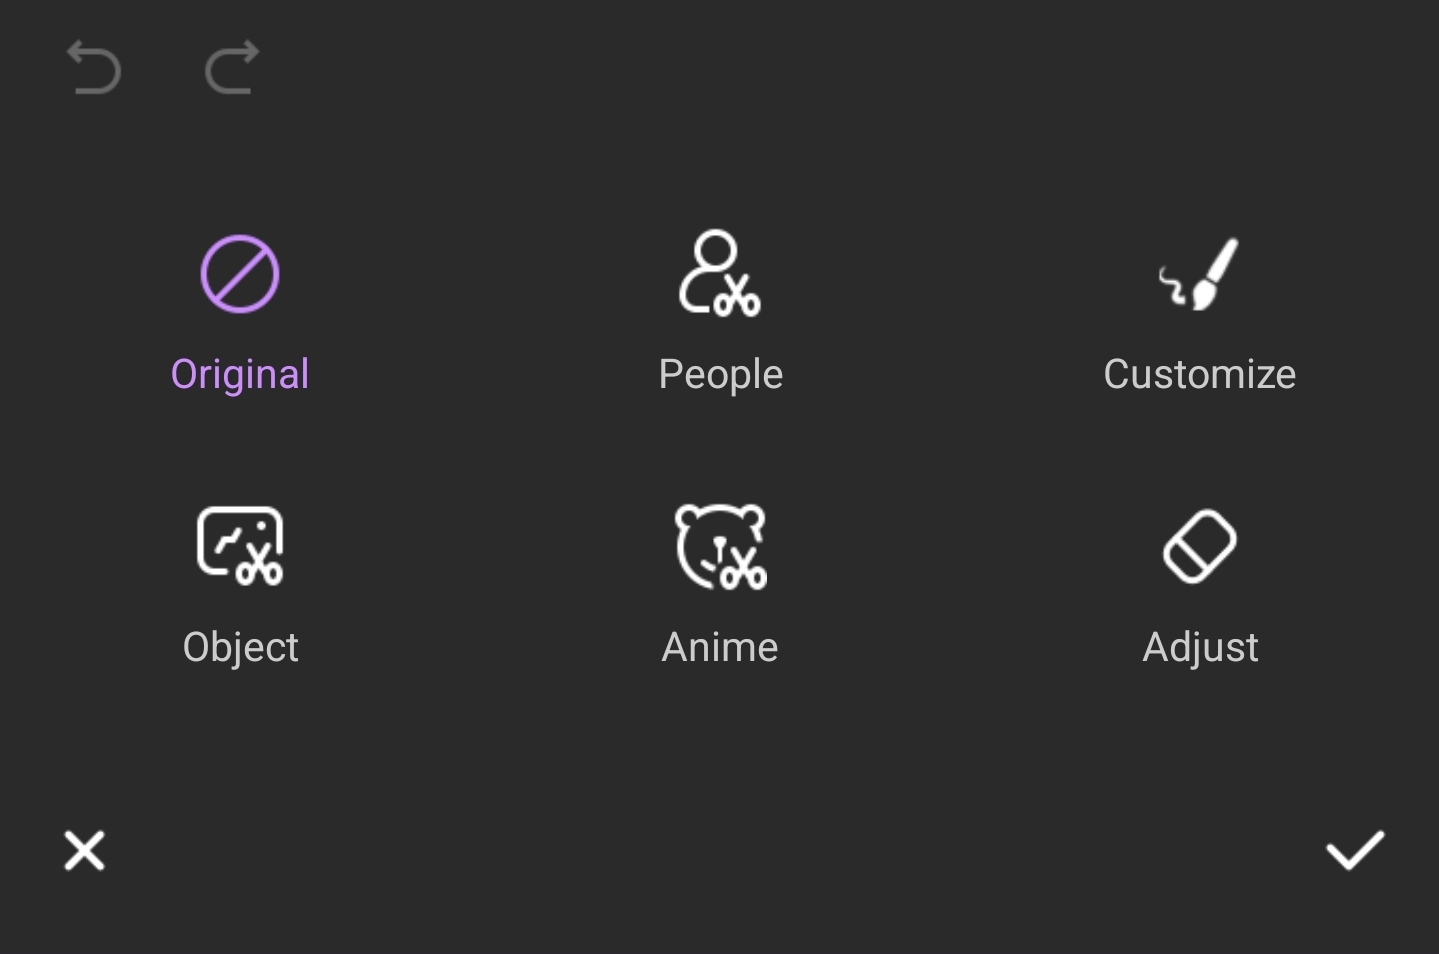This screenshot has width=1439, height=954.
Task: Pick the Anime bear cutout icon
Action: (720, 546)
